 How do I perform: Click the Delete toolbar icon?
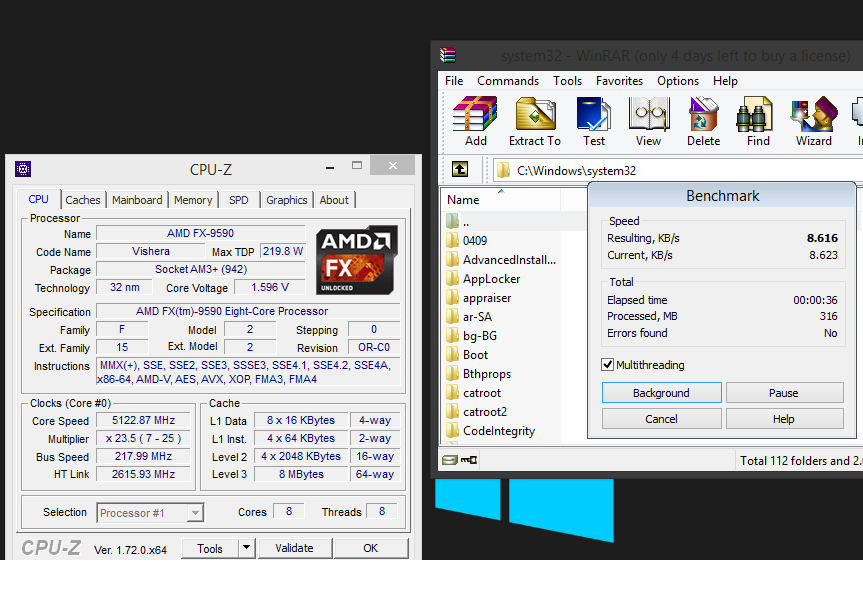tap(703, 114)
